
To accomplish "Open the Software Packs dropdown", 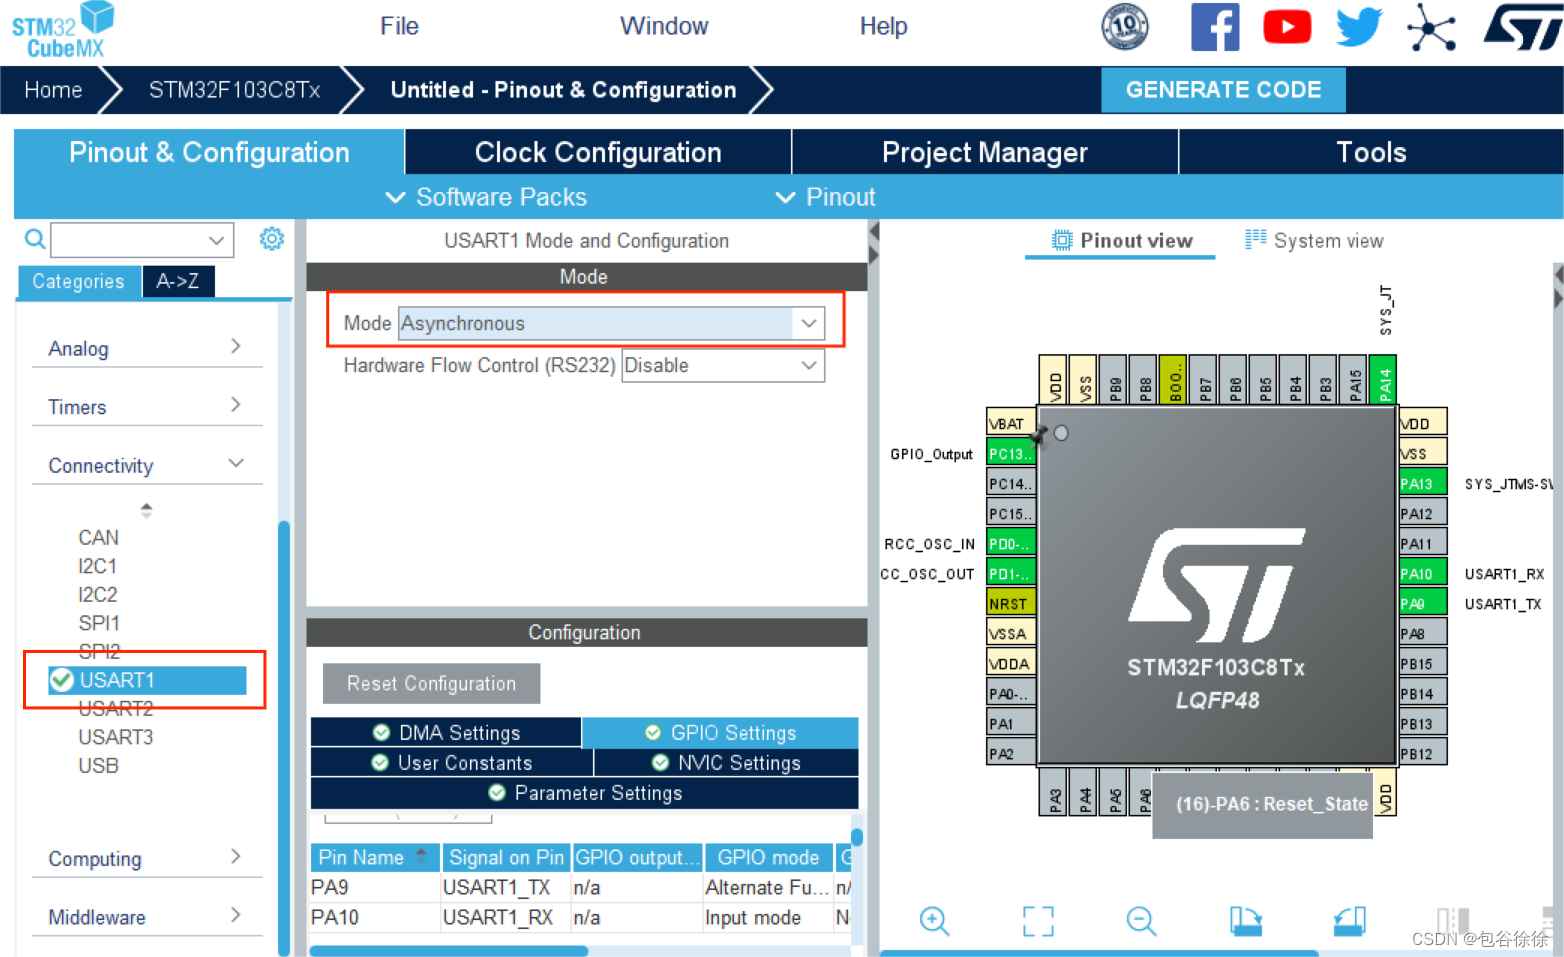I will 487,197.
